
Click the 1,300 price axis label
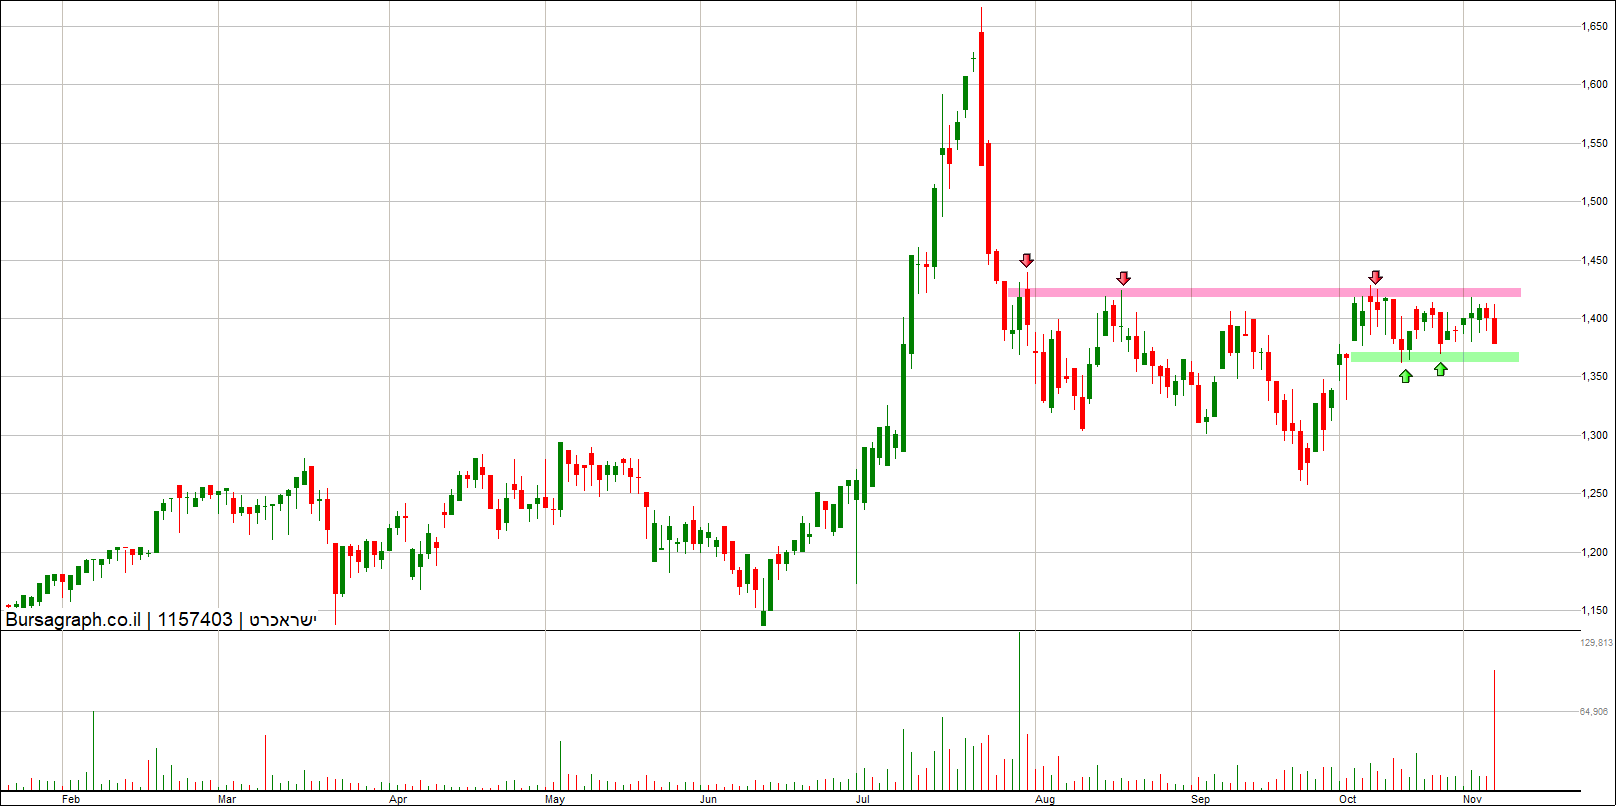click(1594, 436)
